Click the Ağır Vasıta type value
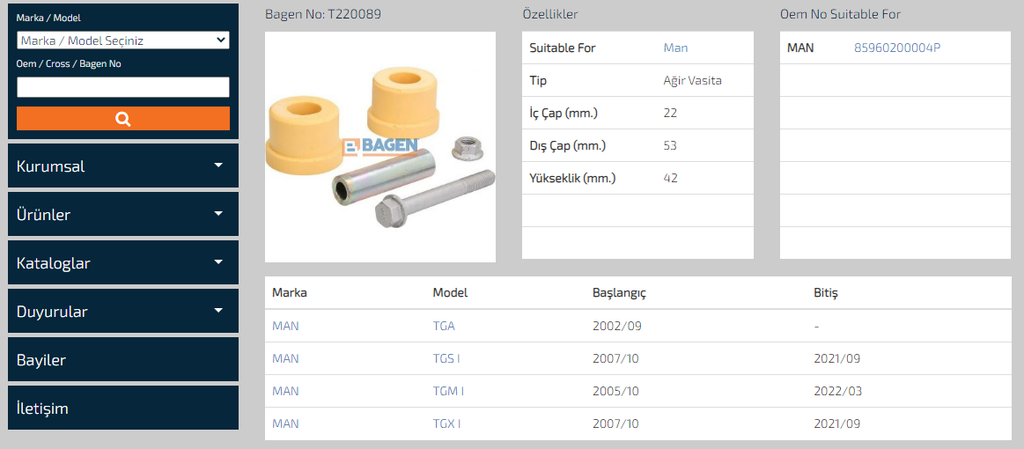Viewport: 1024px width, 449px height. 692,81
